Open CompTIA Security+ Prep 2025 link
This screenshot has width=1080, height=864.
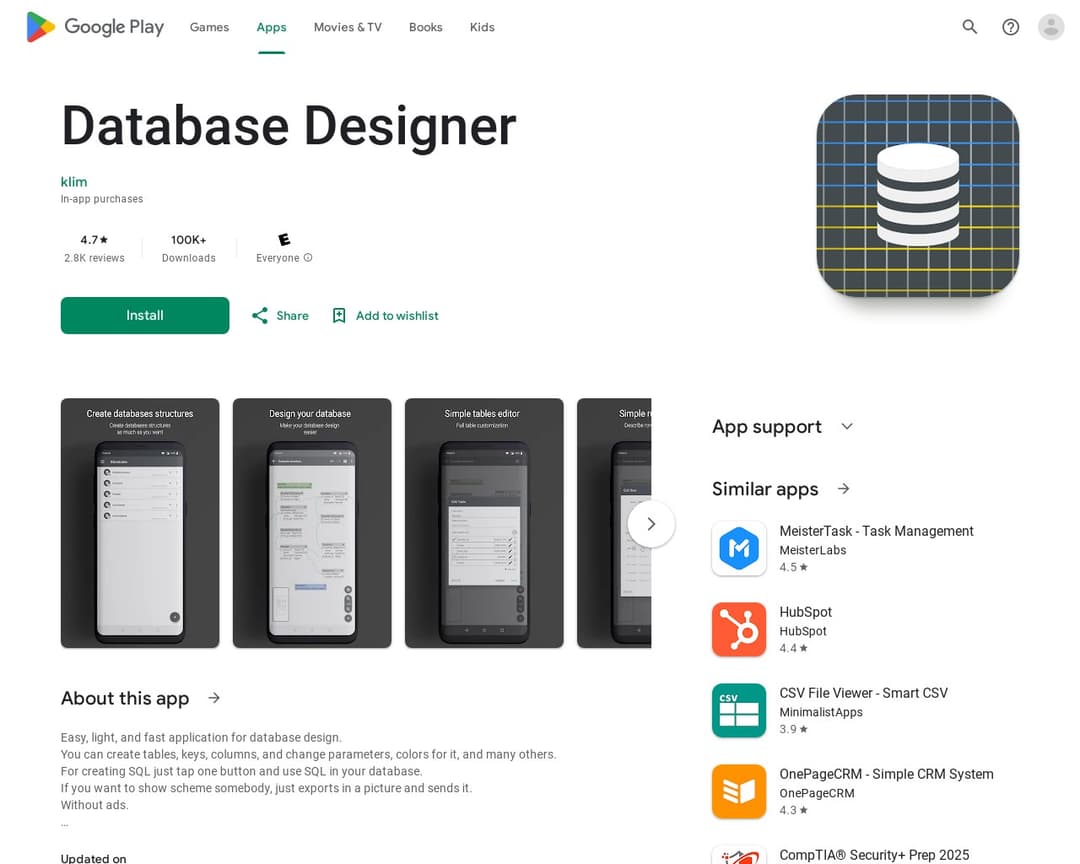pyautogui.click(x=874, y=855)
